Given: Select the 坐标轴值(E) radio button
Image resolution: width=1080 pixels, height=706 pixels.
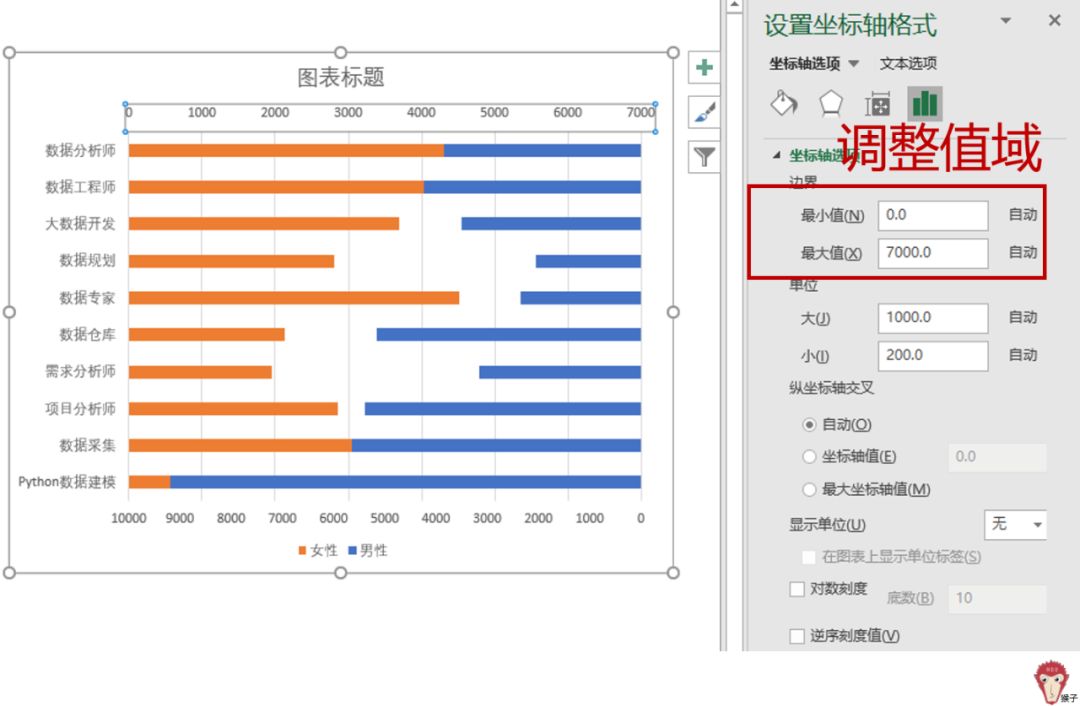Looking at the screenshot, I should (x=809, y=457).
